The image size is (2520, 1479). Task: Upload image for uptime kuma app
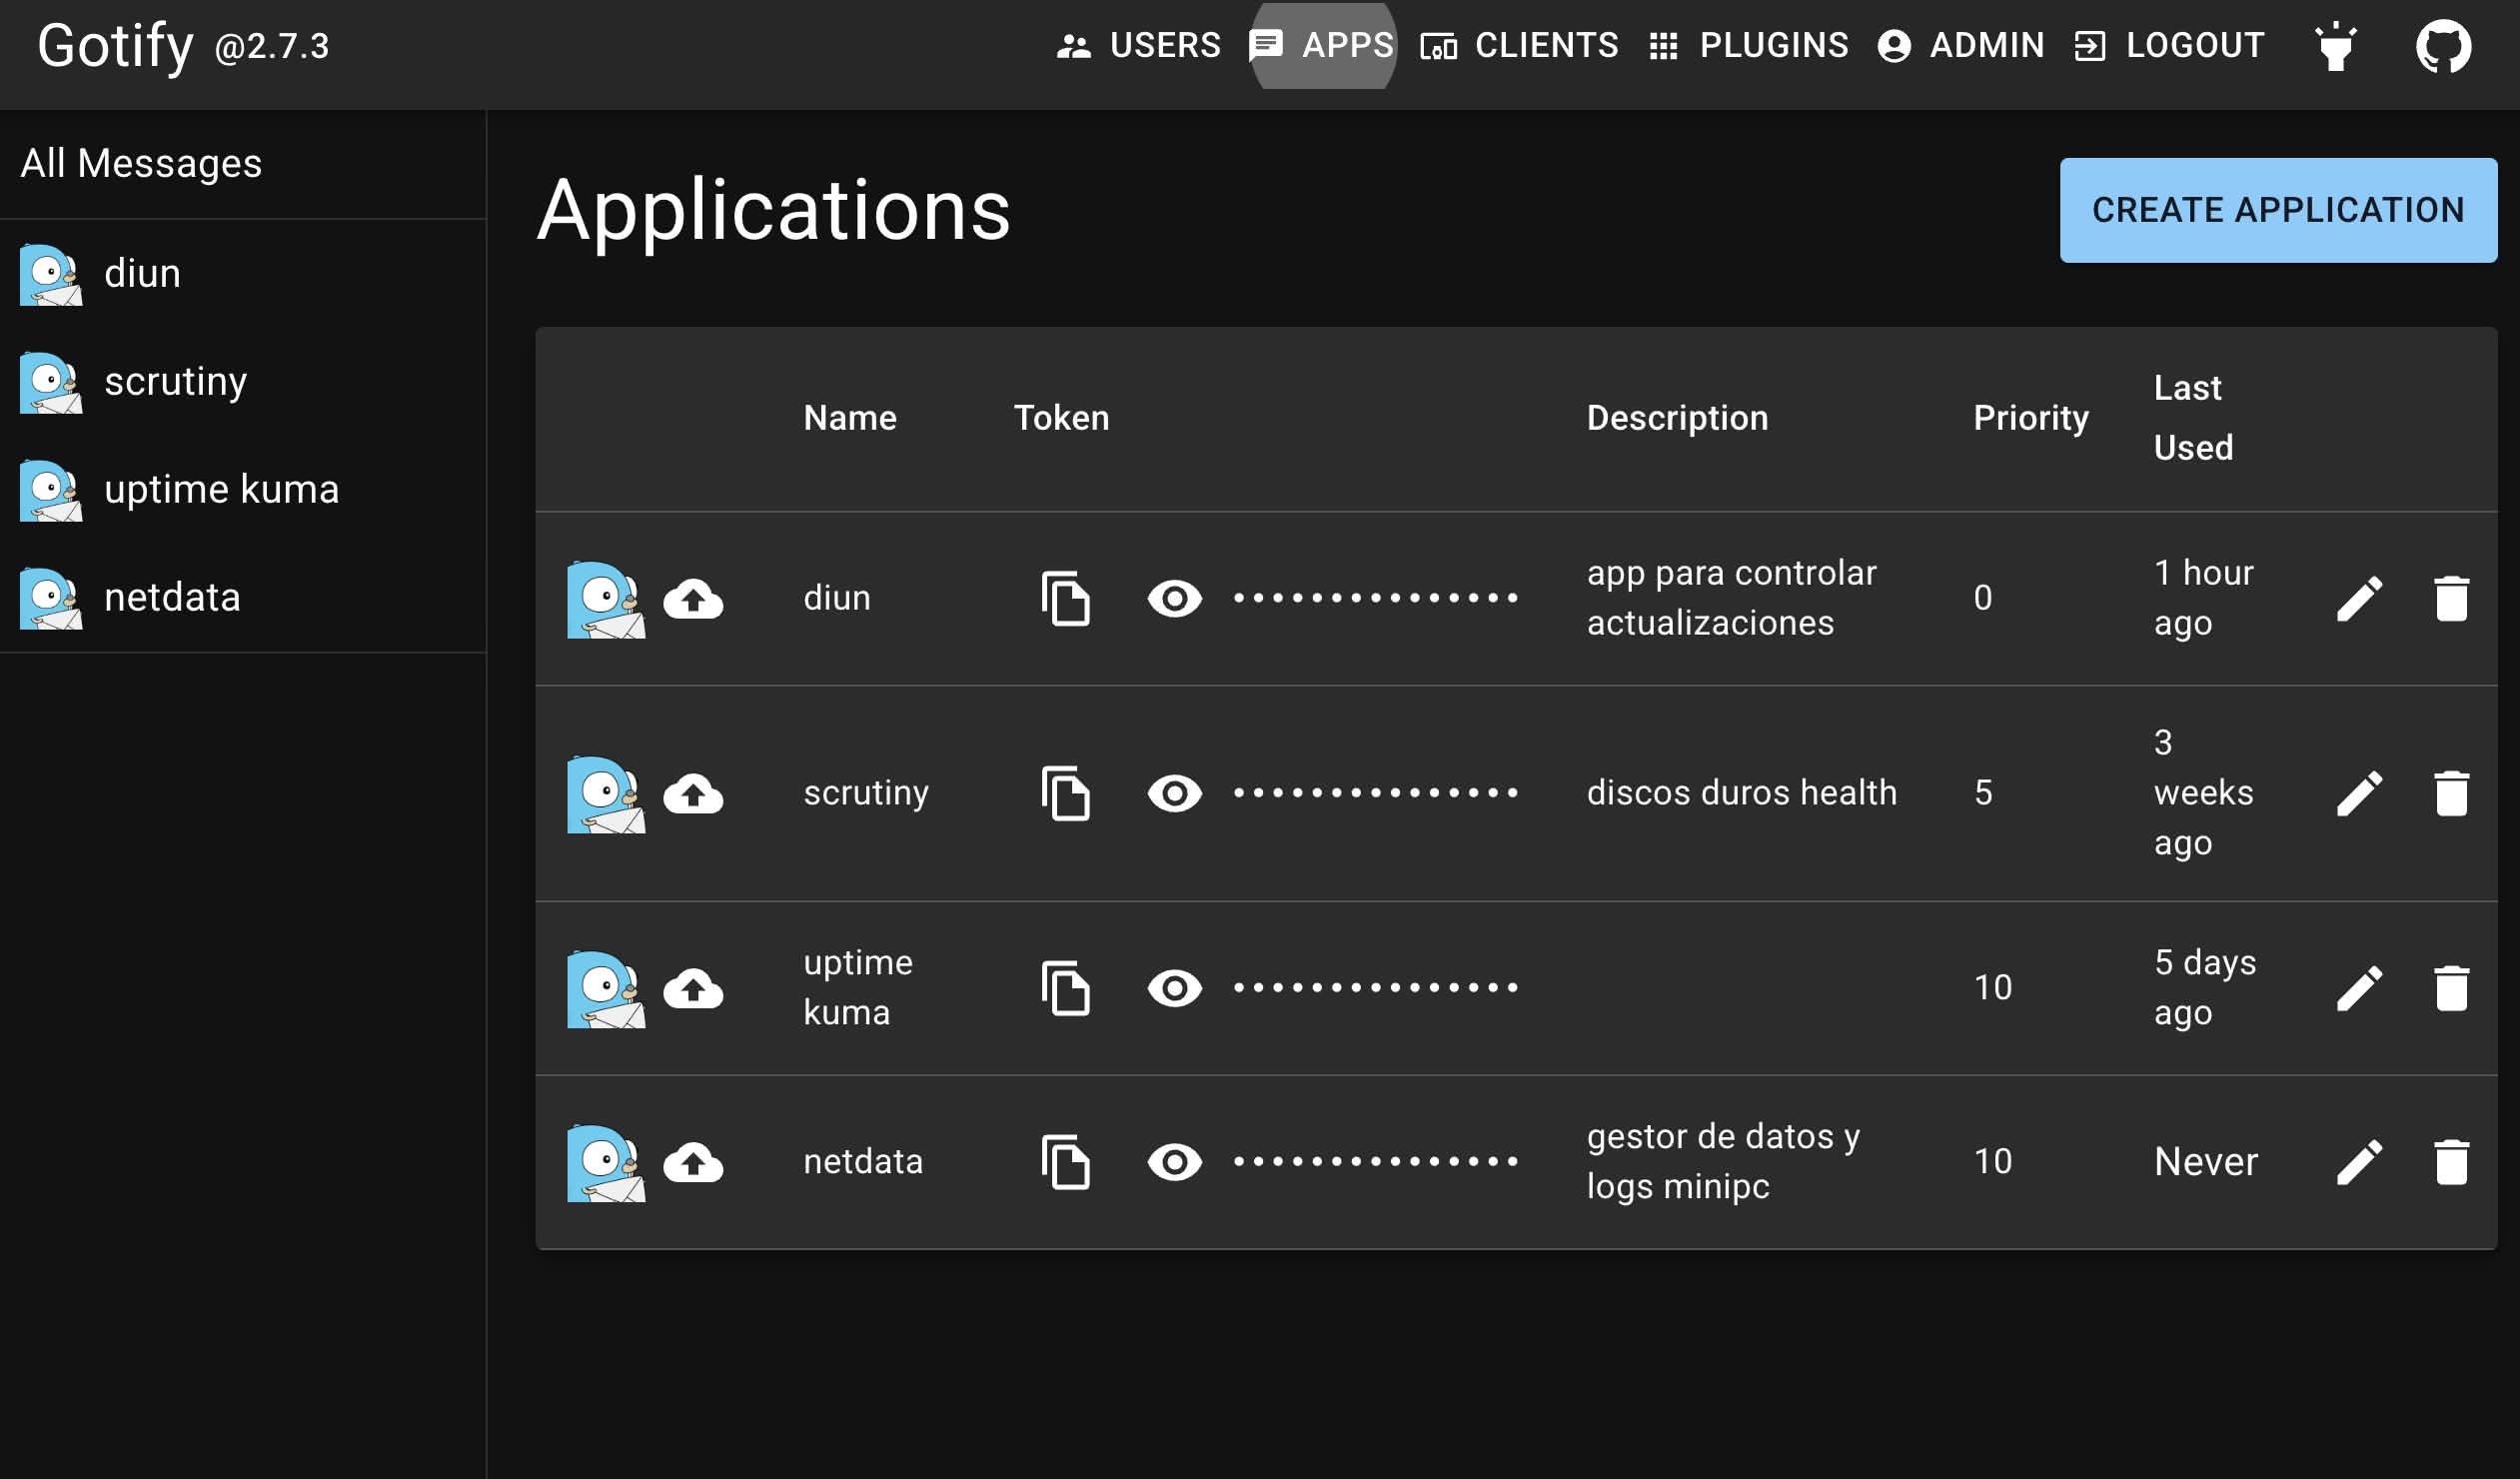pyautogui.click(x=693, y=988)
